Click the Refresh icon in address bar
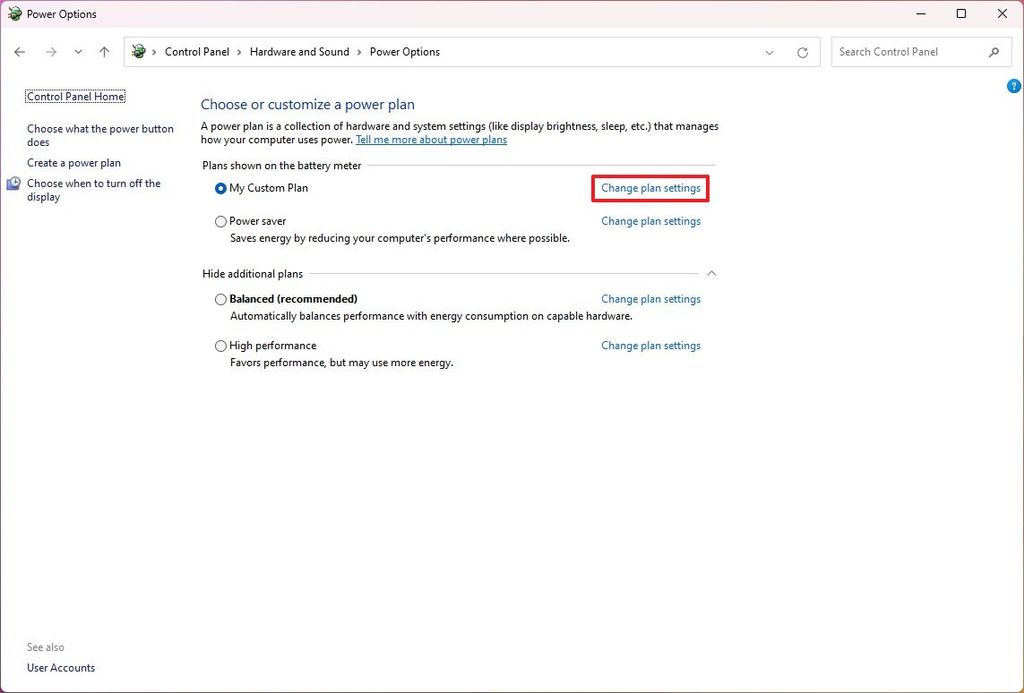 coord(802,52)
